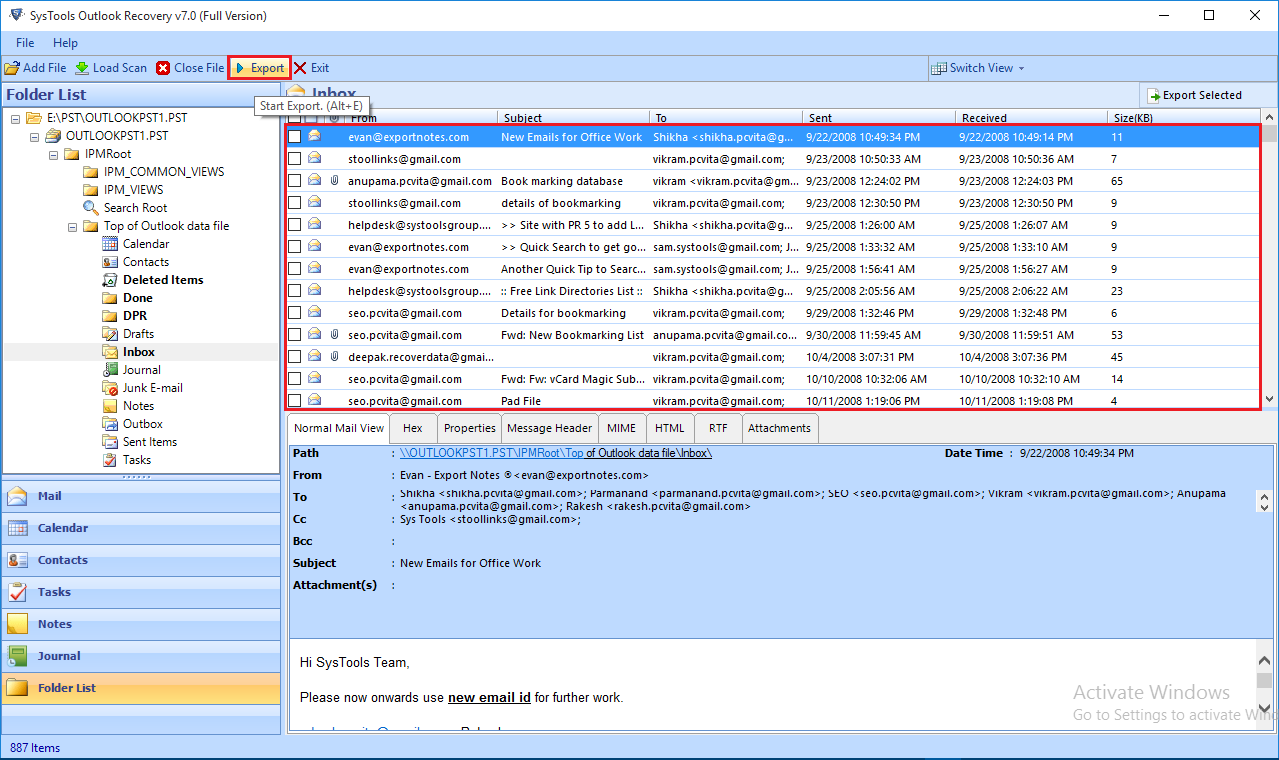The width and height of the screenshot is (1279, 760).
Task: Open the File menu
Action: coord(25,43)
